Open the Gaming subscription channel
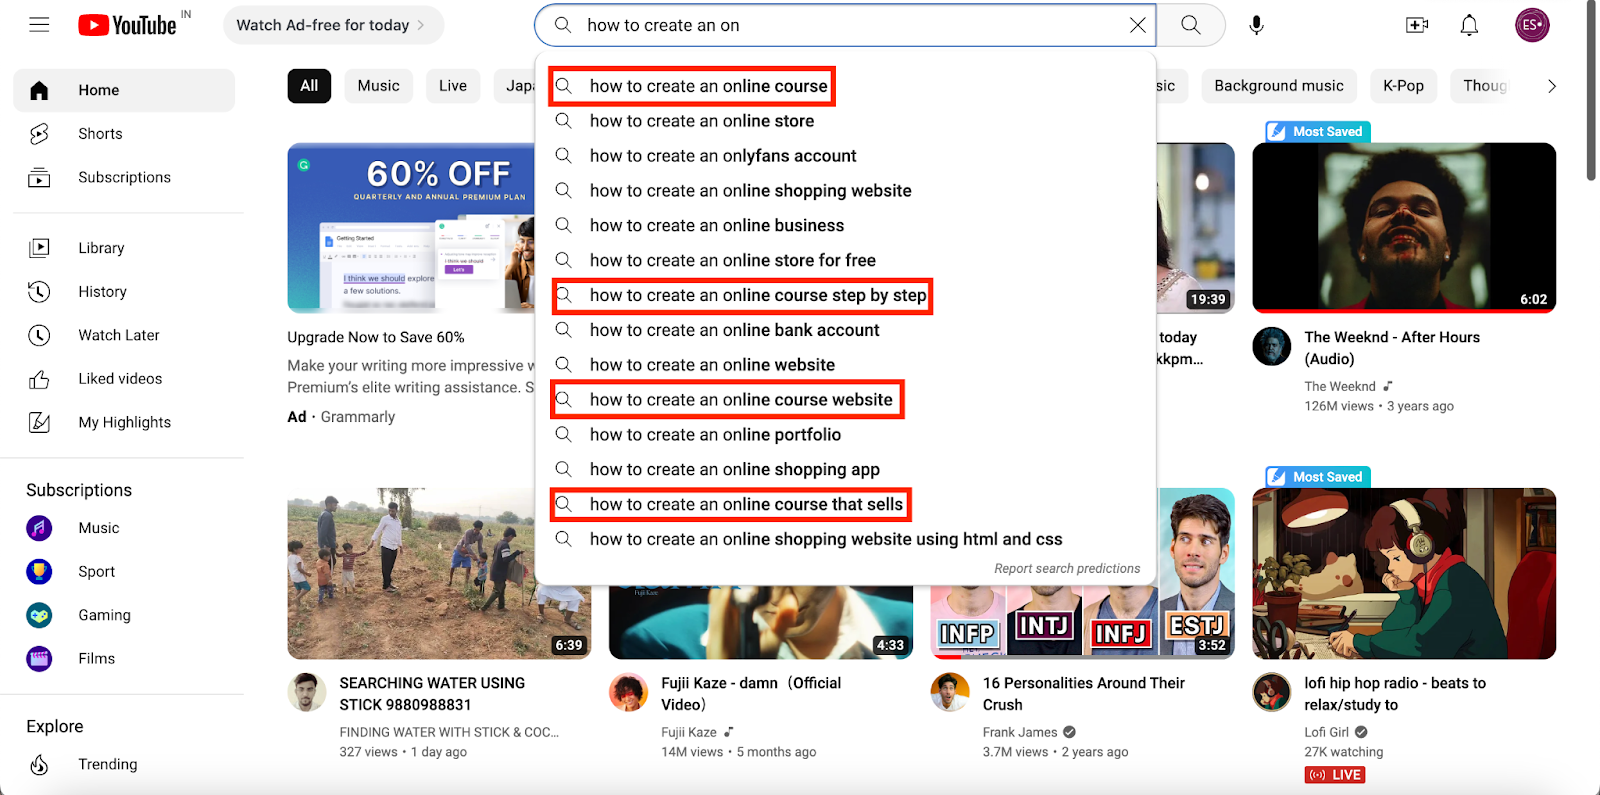Viewport: 1600px width, 795px height. [124, 615]
